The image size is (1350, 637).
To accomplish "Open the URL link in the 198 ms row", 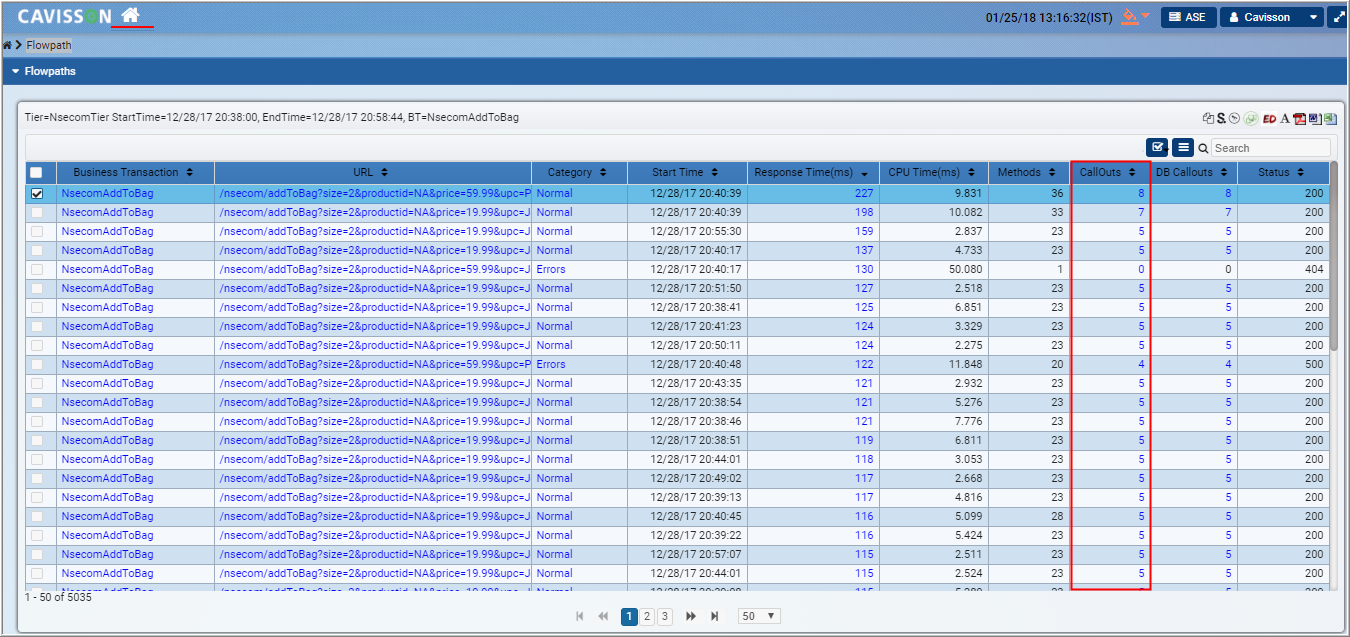I will [374, 213].
